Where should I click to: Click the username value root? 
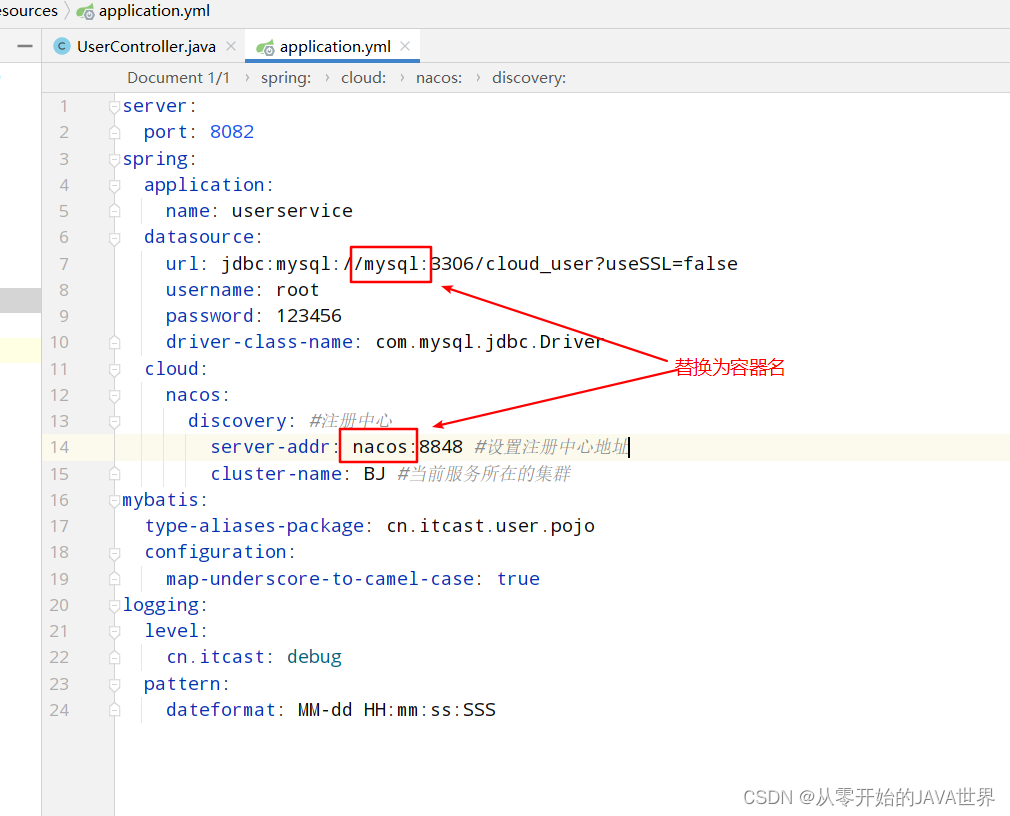(x=298, y=290)
